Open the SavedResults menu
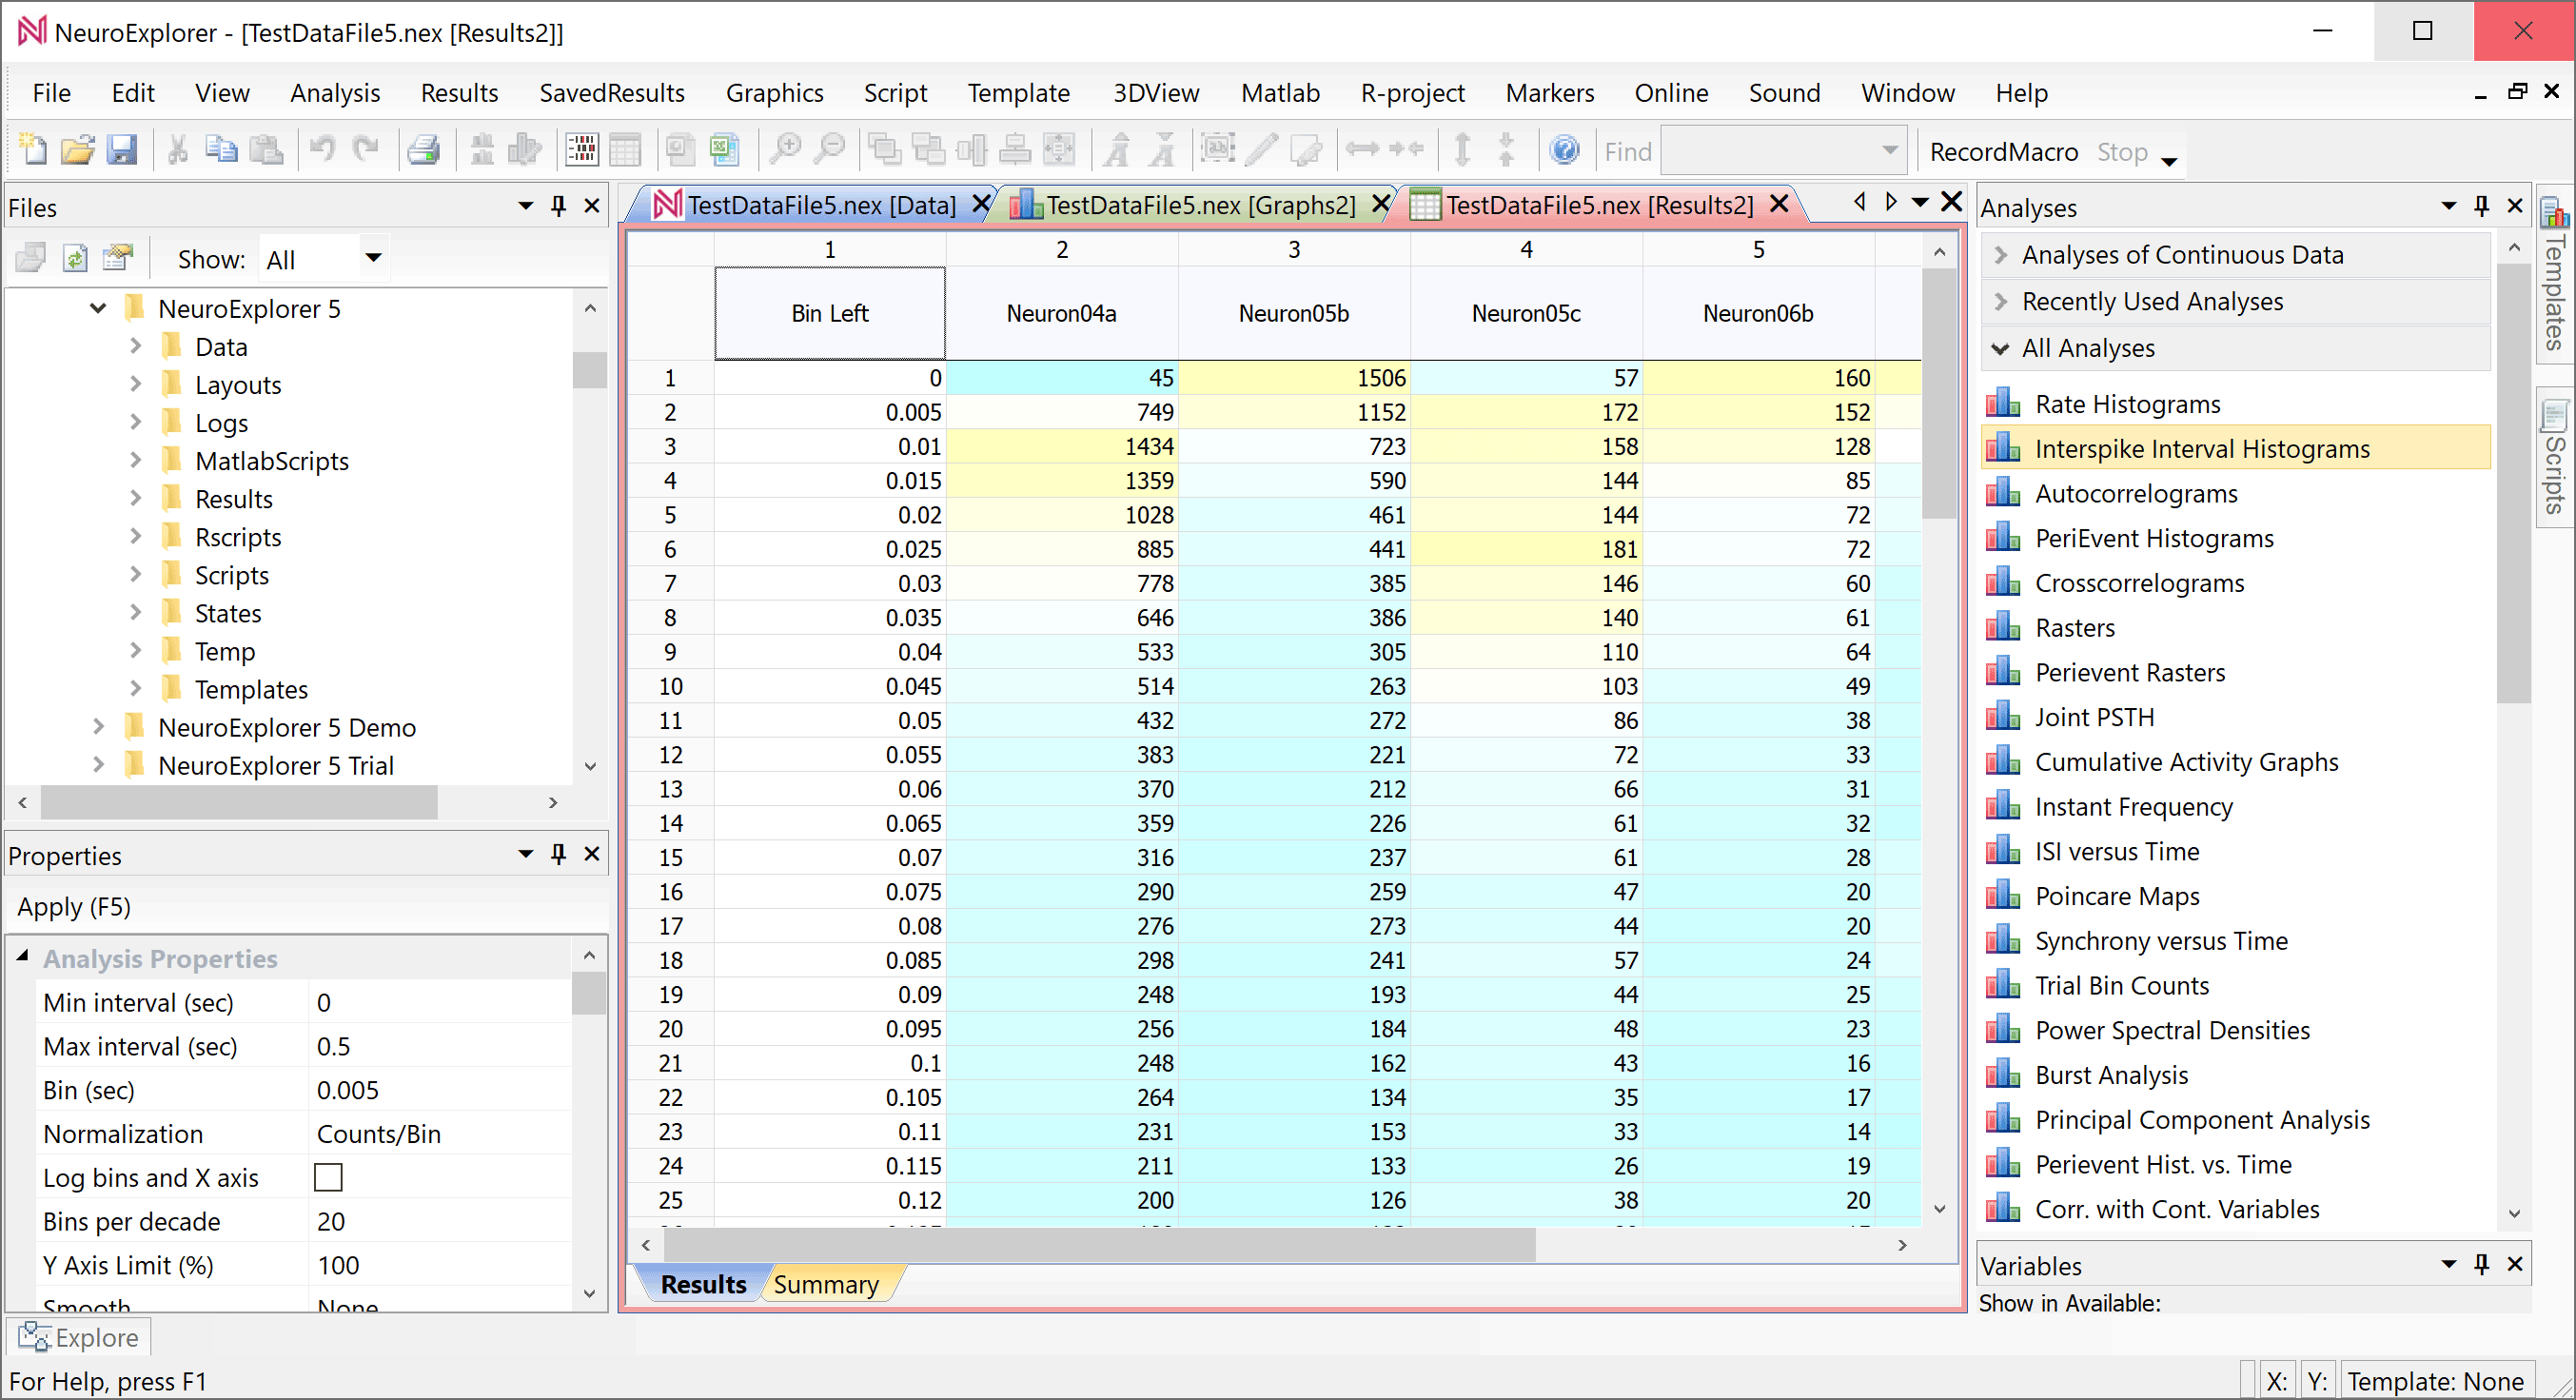Viewport: 2576px width, 1400px height. click(612, 93)
